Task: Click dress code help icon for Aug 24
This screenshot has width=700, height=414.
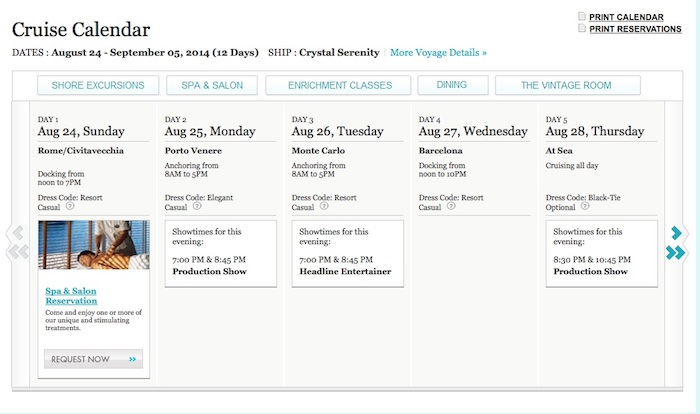Action: (x=70, y=206)
